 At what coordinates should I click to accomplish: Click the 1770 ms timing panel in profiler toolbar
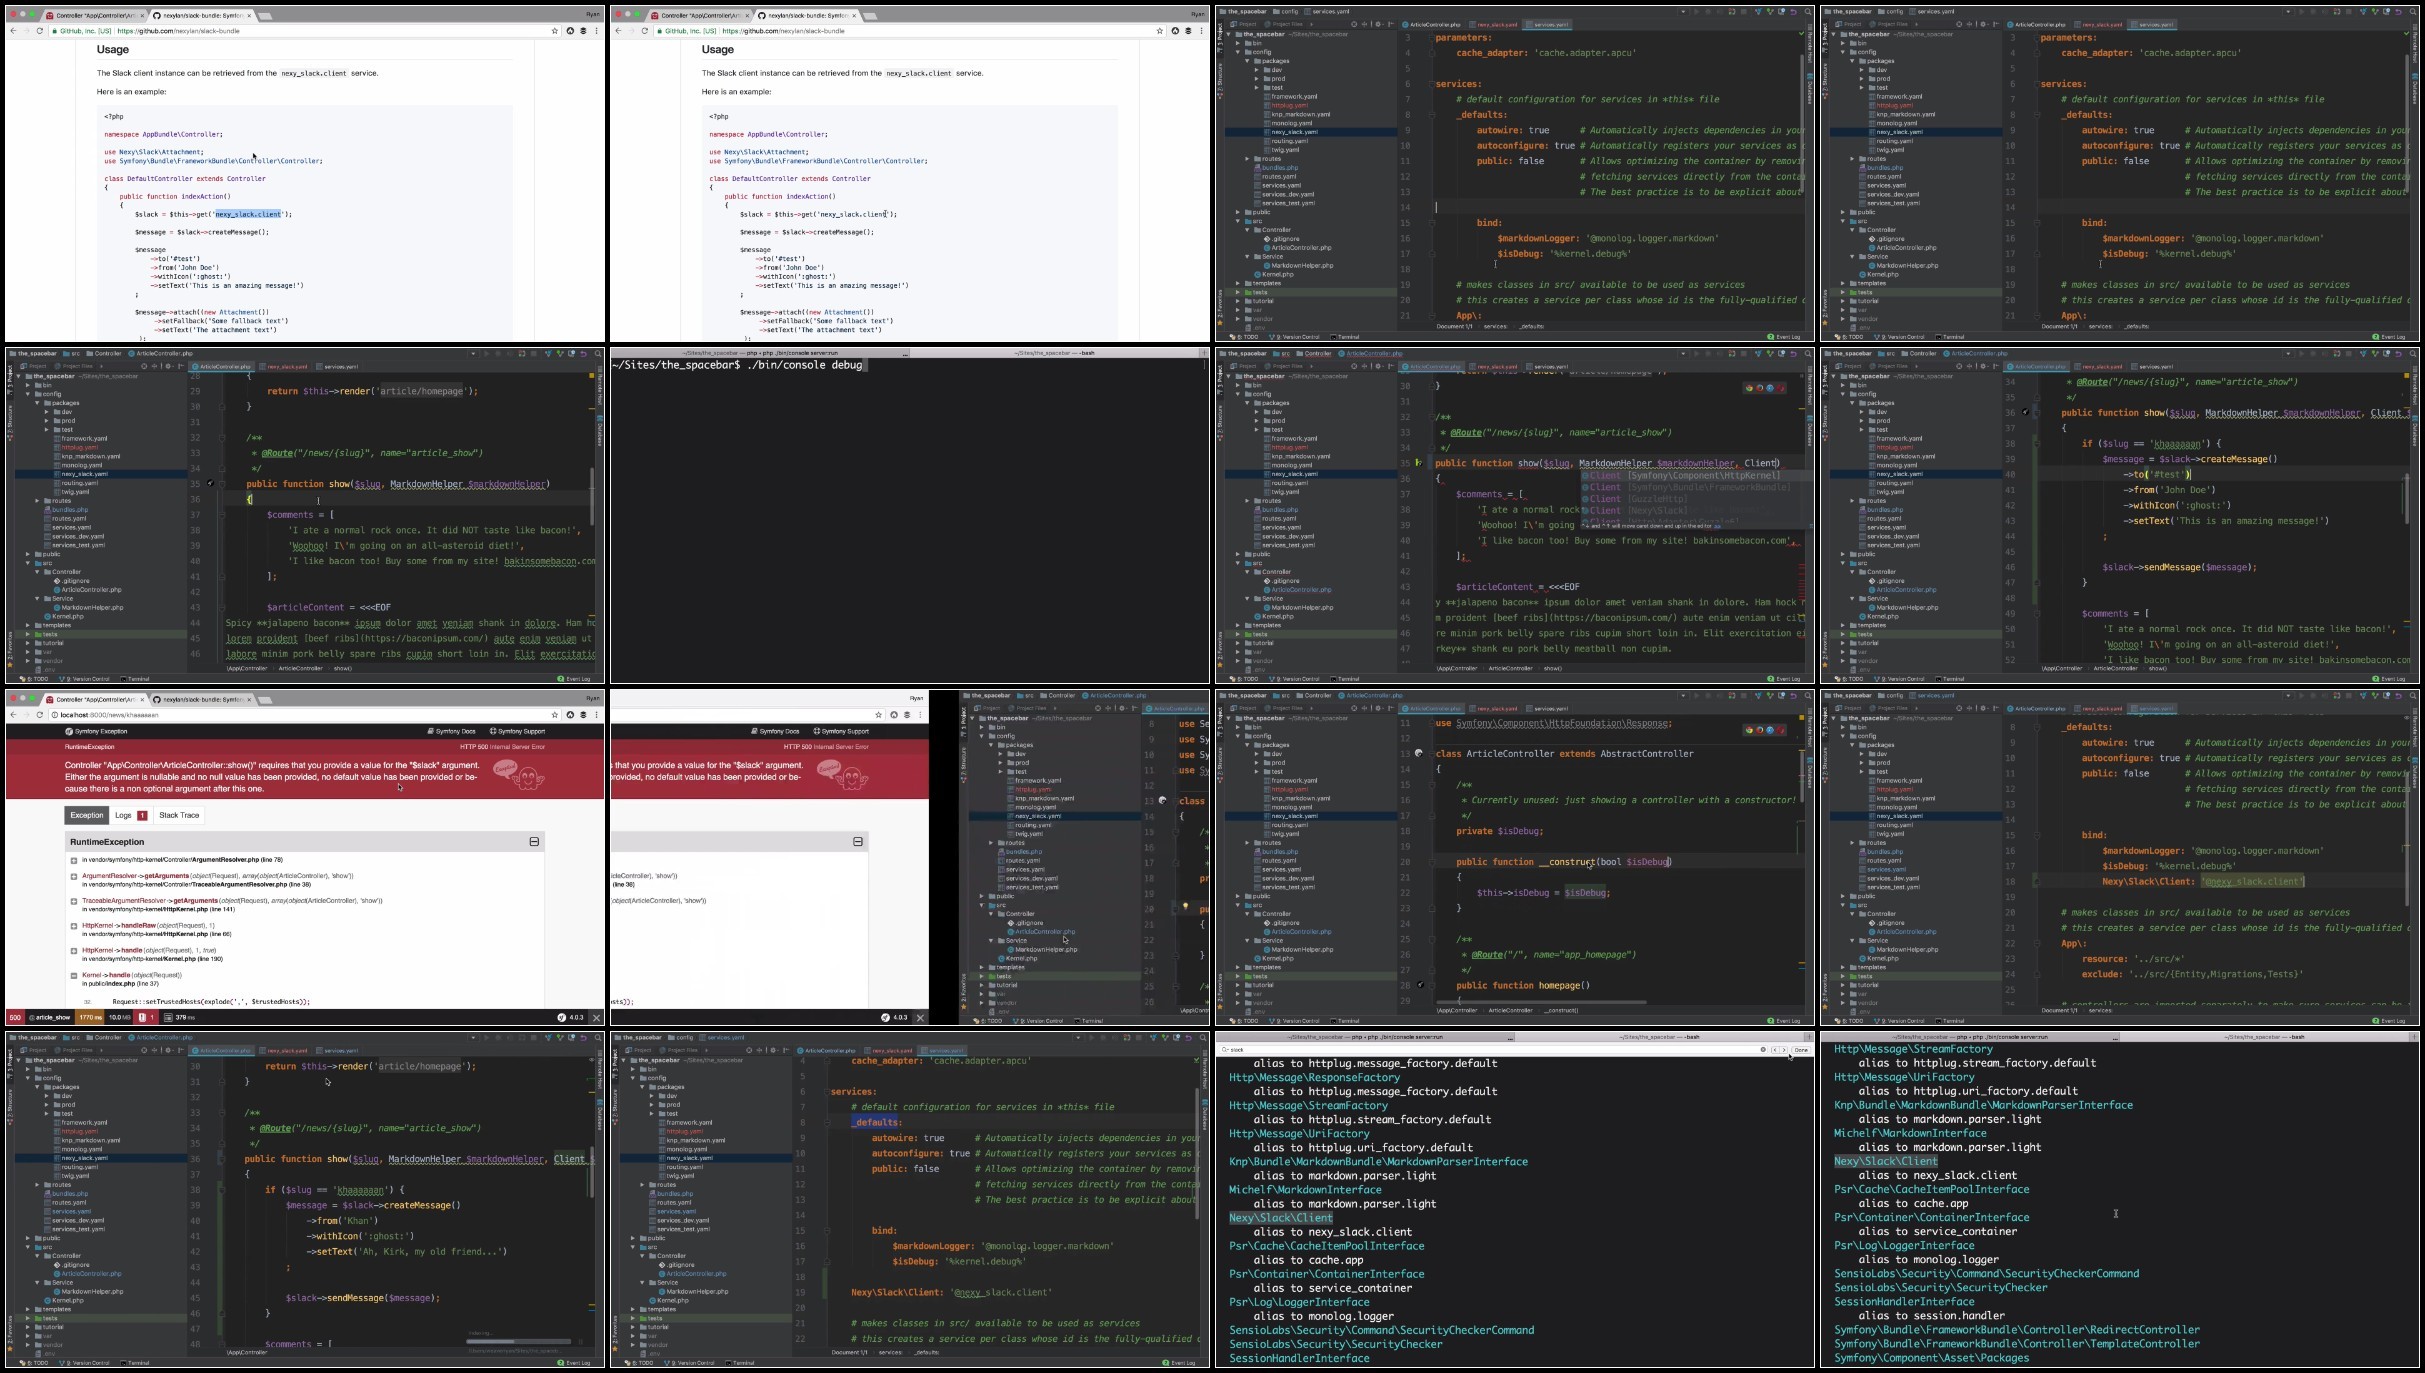click(x=90, y=1017)
